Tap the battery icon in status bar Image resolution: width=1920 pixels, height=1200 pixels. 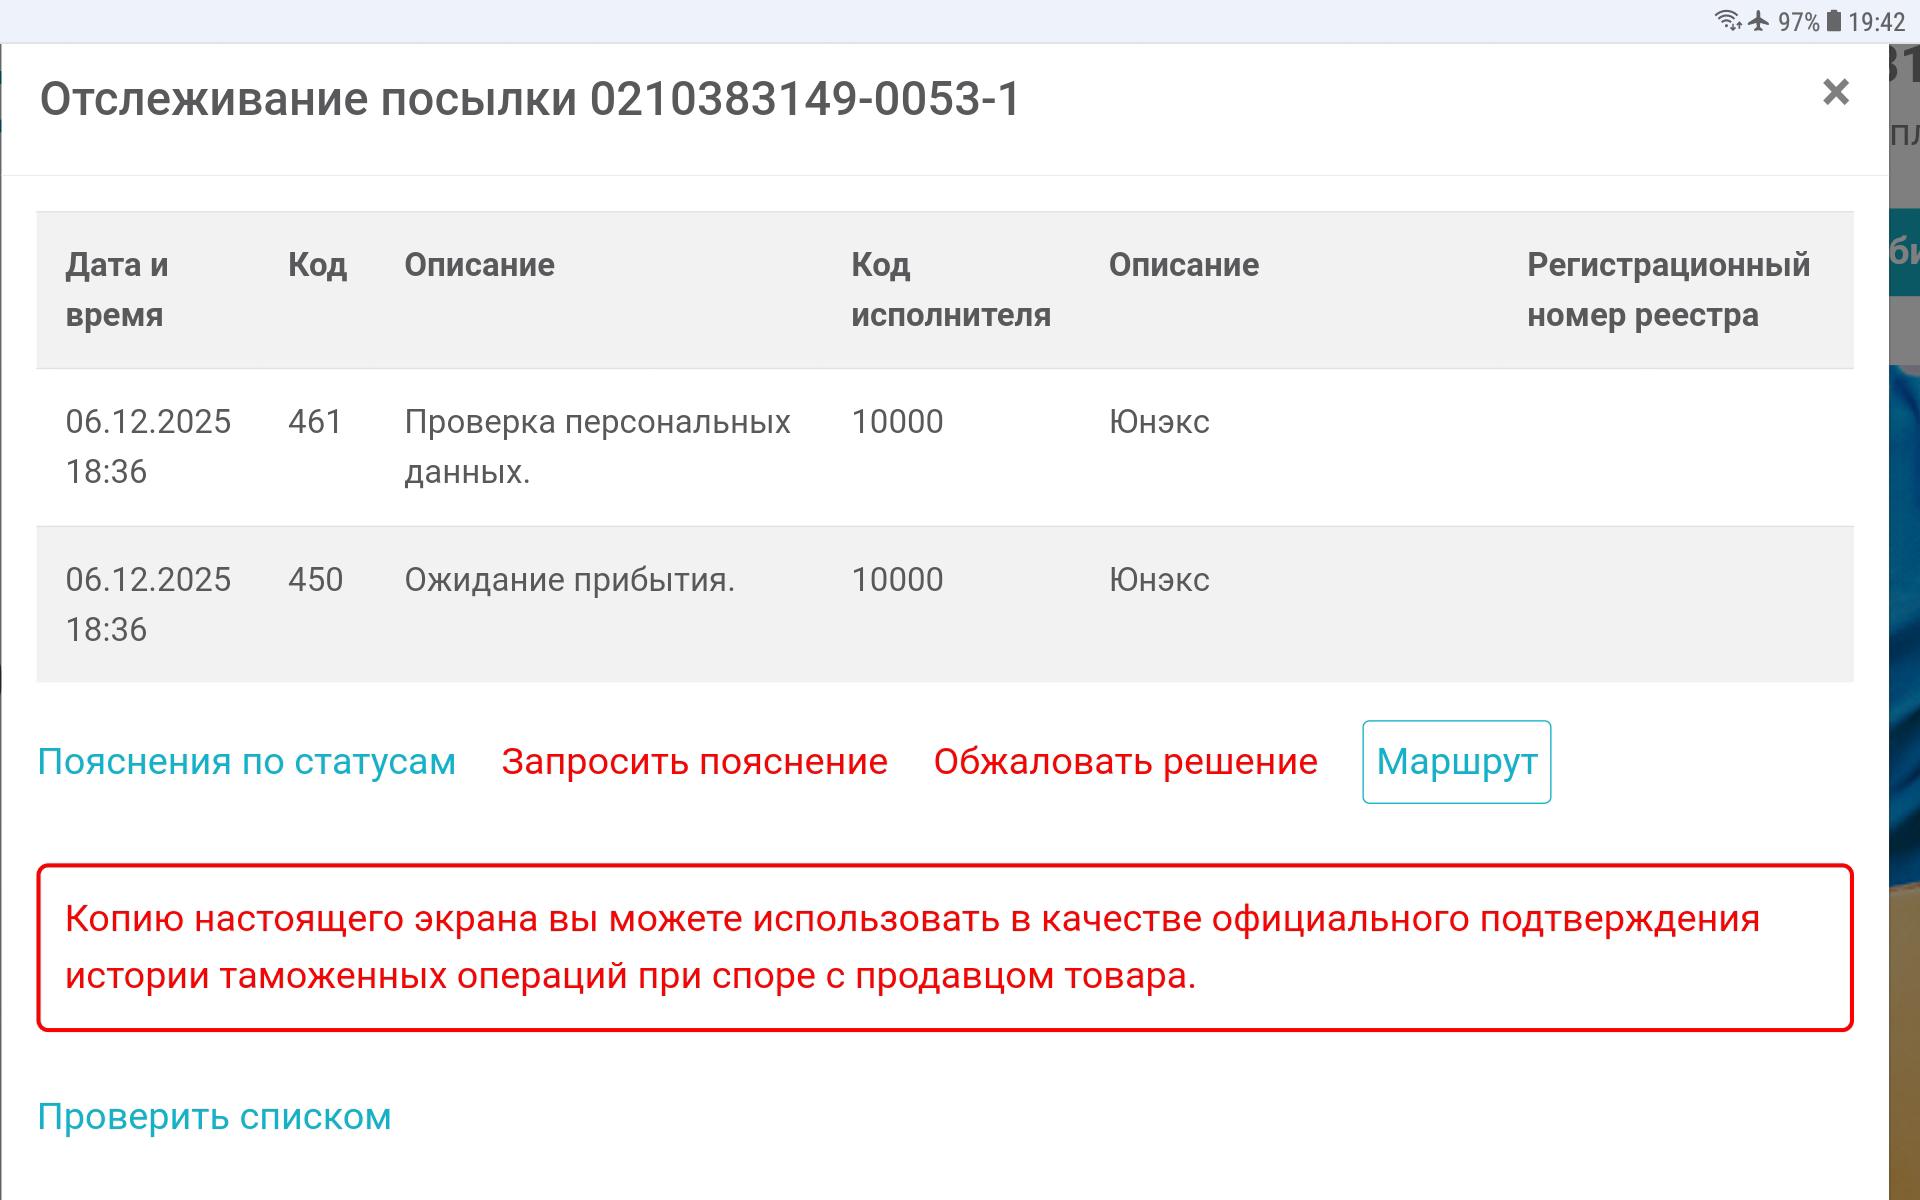(1833, 21)
